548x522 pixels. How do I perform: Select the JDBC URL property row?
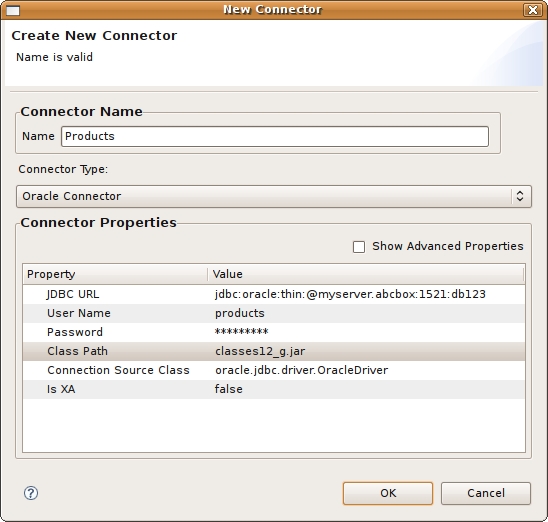[x=274, y=294]
